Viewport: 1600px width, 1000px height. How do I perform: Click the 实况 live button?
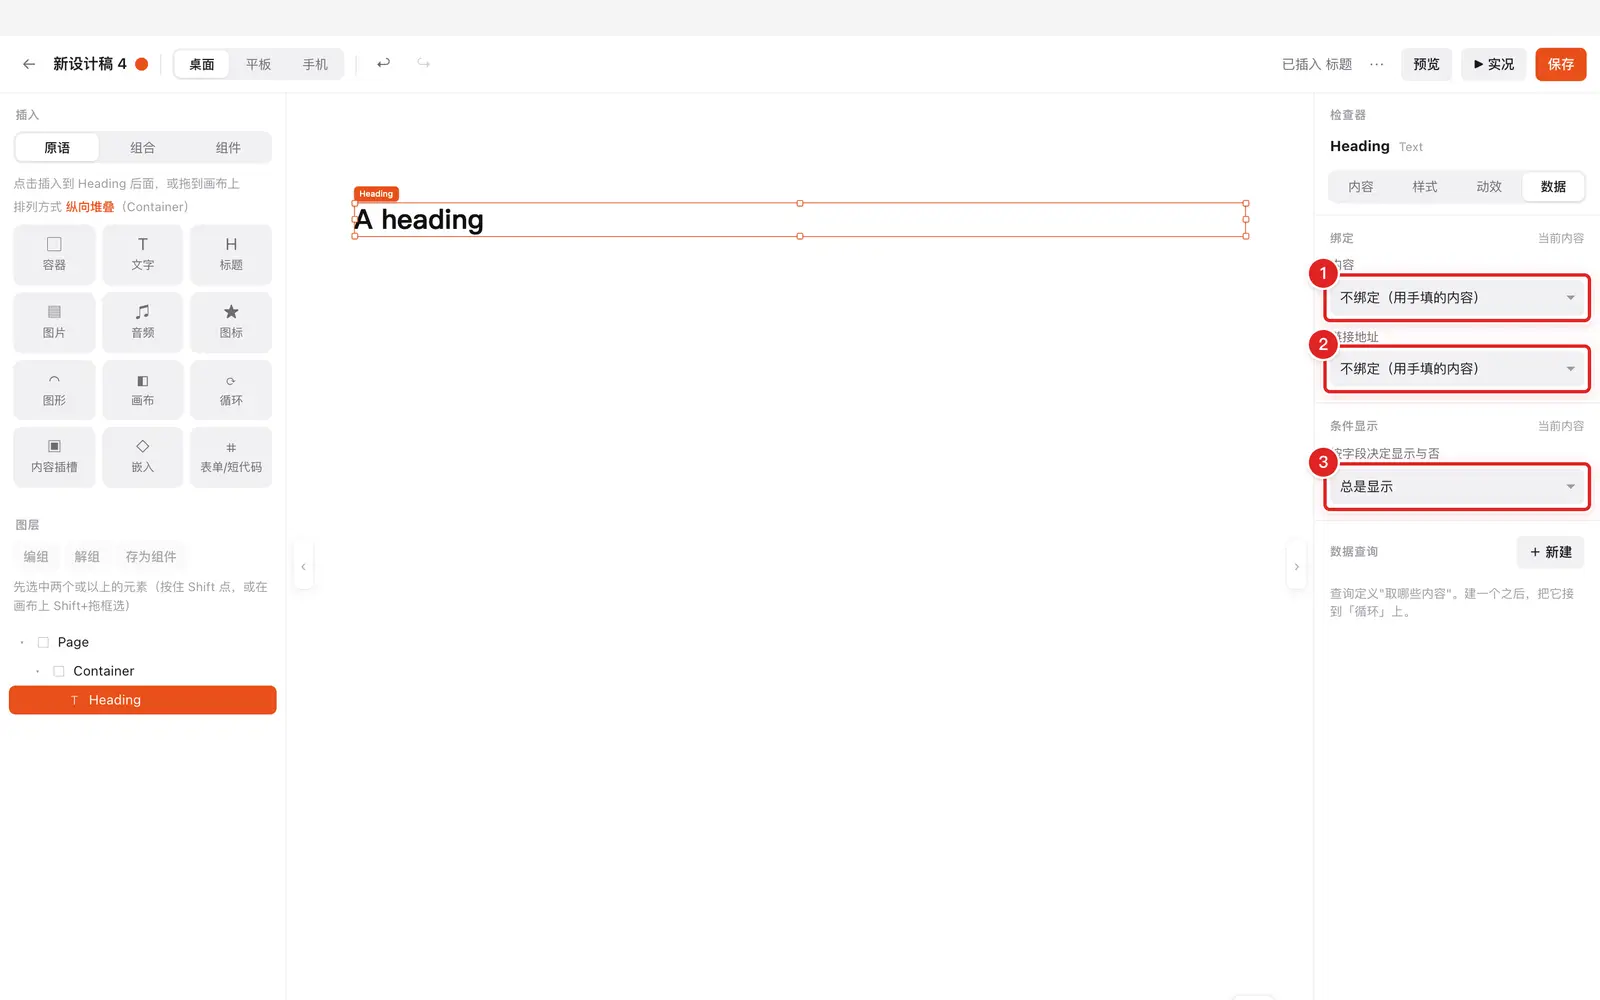coord(1494,64)
